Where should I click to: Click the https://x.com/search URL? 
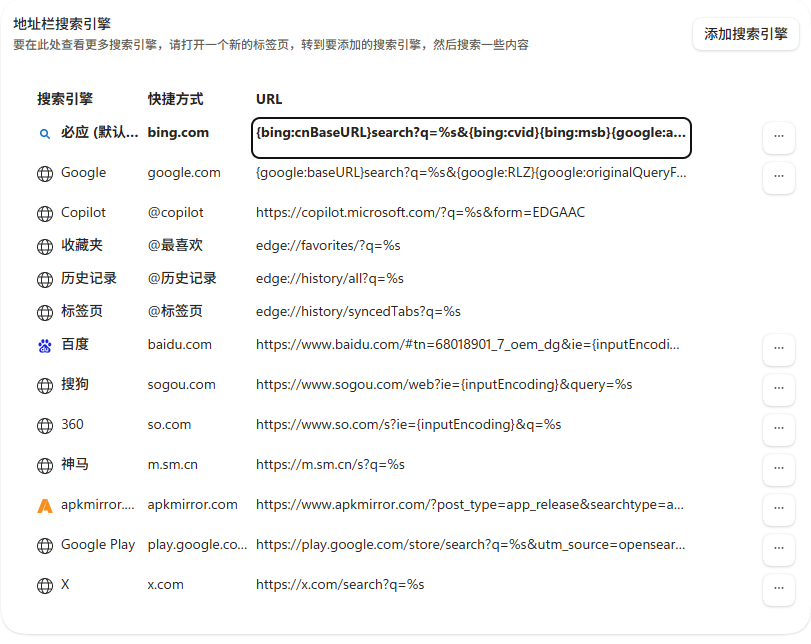coord(340,585)
